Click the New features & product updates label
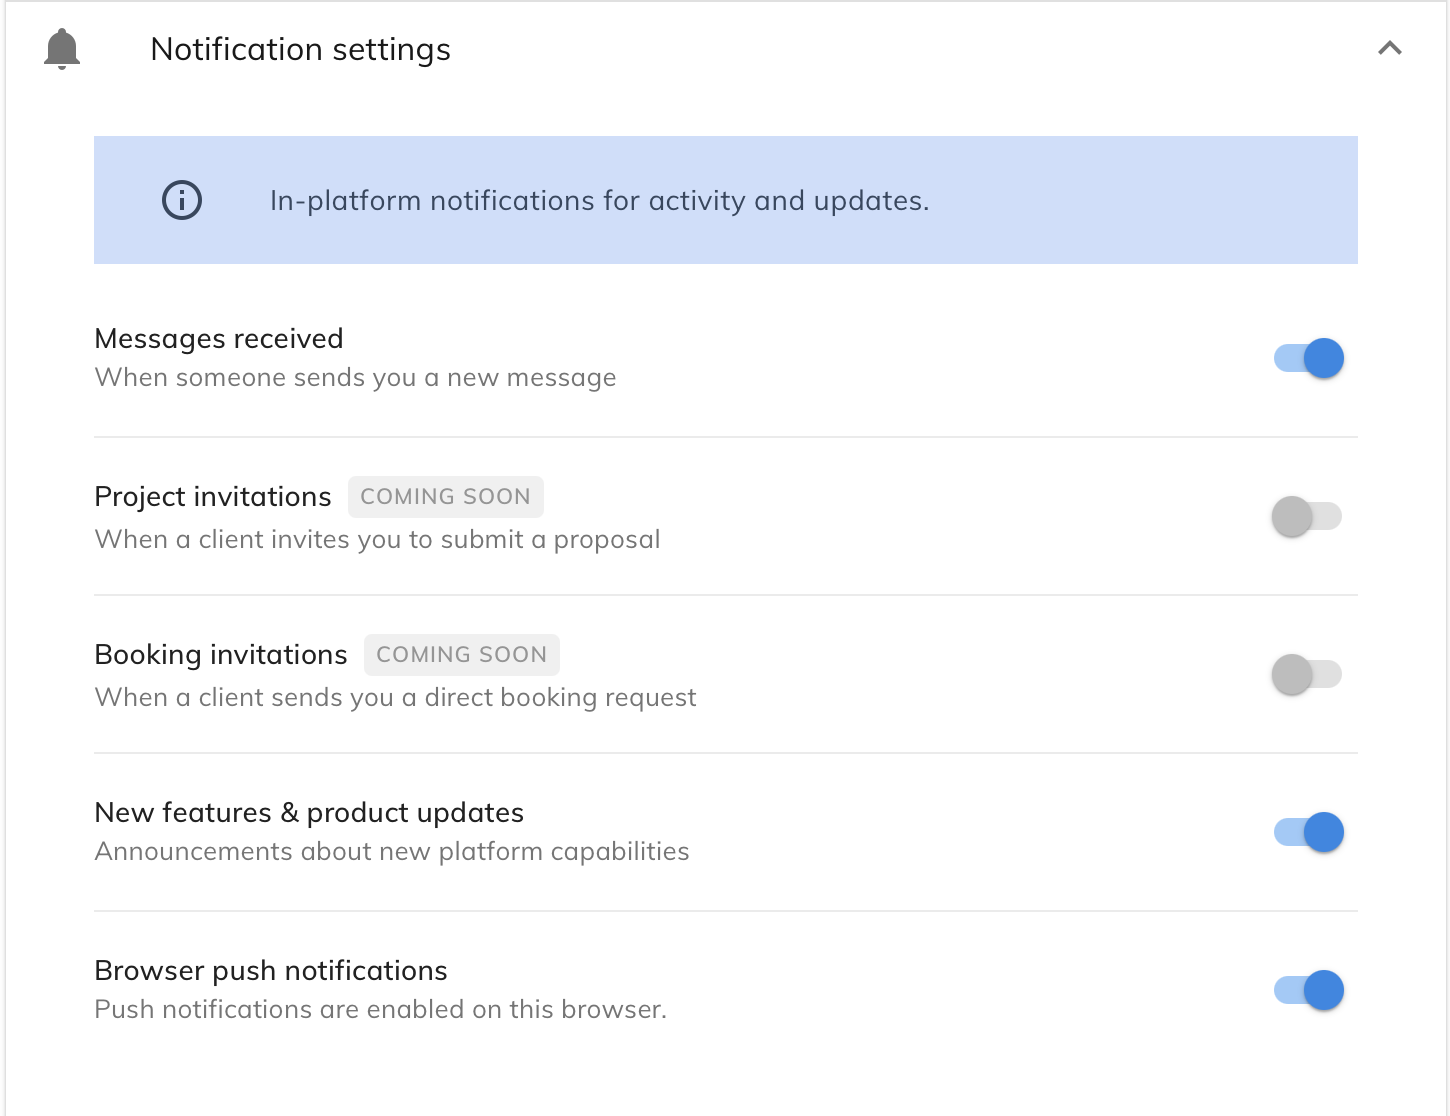This screenshot has height=1116, width=1450. [x=309, y=813]
